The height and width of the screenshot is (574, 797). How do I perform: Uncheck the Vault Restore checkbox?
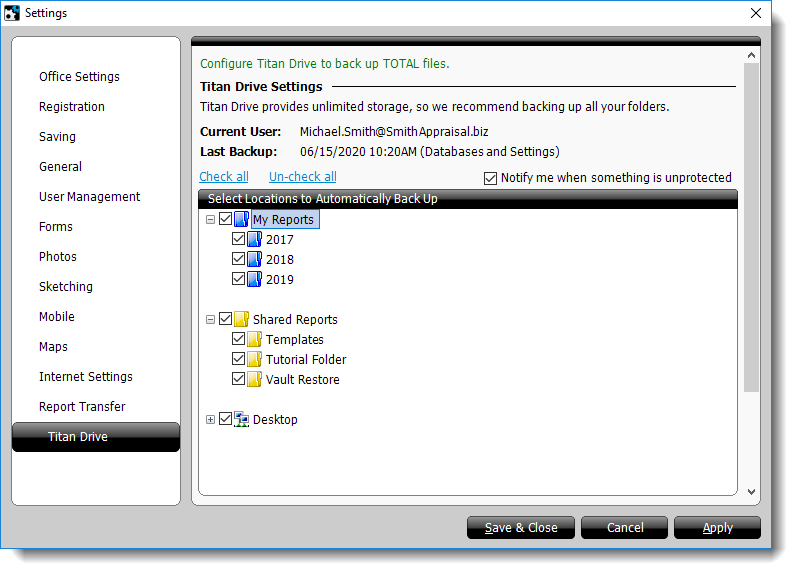238,380
